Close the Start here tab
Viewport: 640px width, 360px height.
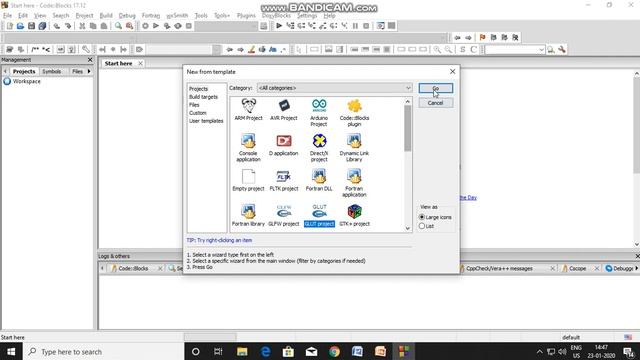pyautogui.click(x=140, y=63)
